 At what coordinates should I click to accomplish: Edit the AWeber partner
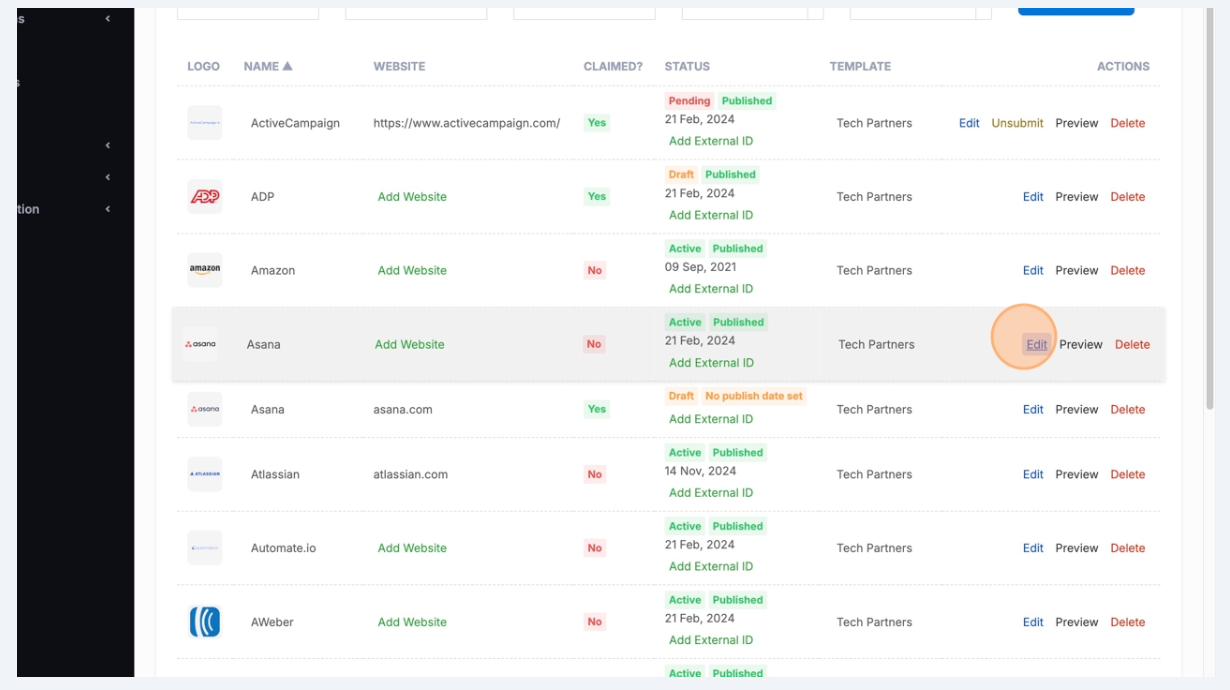click(1033, 622)
